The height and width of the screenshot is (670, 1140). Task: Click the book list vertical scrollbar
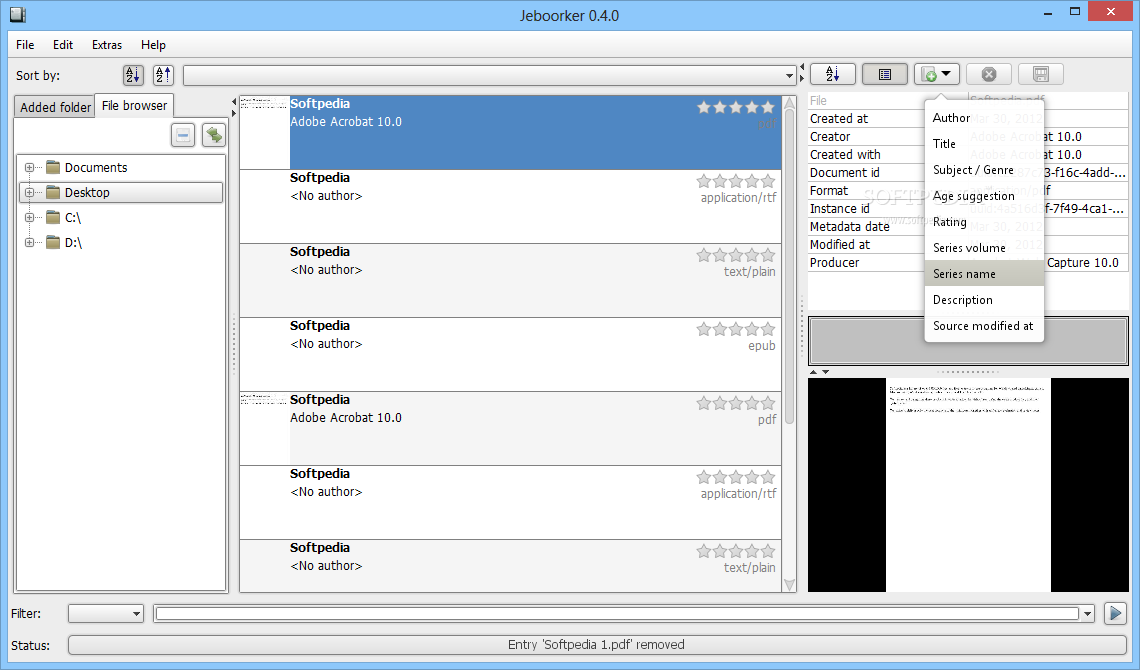789,265
